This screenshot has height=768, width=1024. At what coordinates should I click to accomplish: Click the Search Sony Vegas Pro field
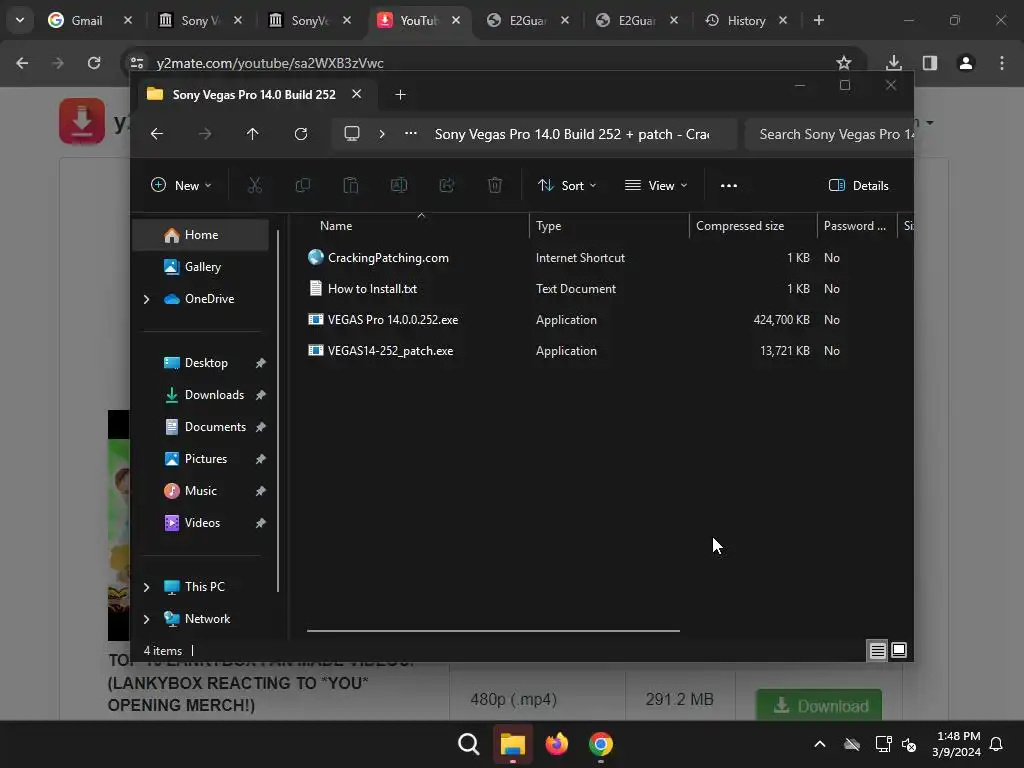829,134
